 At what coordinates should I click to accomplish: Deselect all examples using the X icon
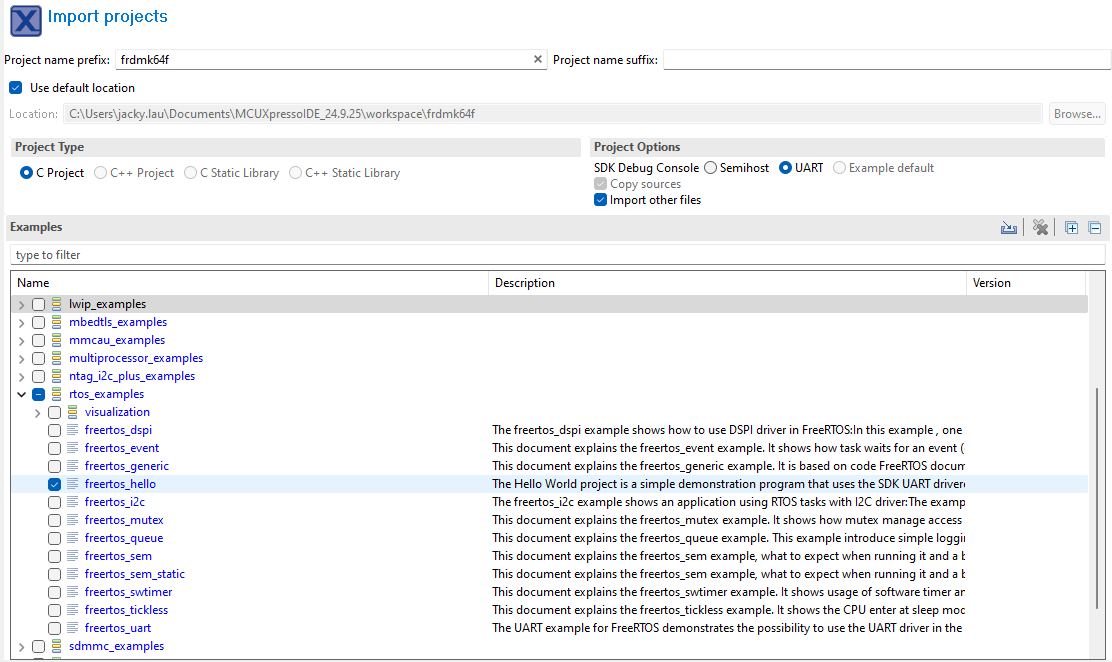pyautogui.click(x=1040, y=227)
